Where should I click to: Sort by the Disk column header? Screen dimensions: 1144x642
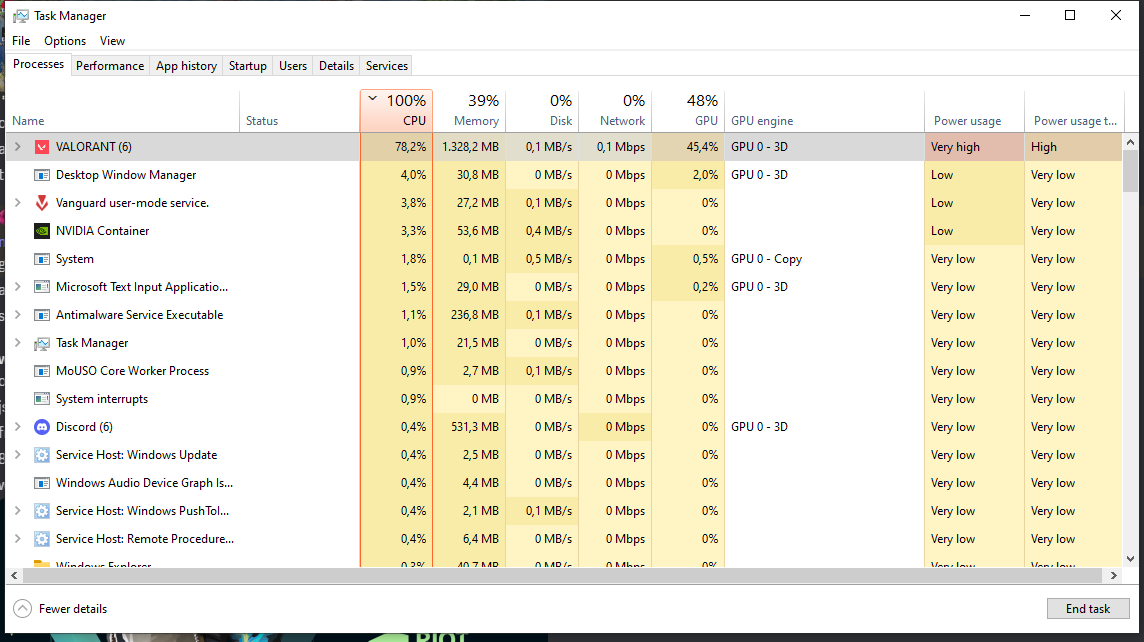tap(542, 111)
